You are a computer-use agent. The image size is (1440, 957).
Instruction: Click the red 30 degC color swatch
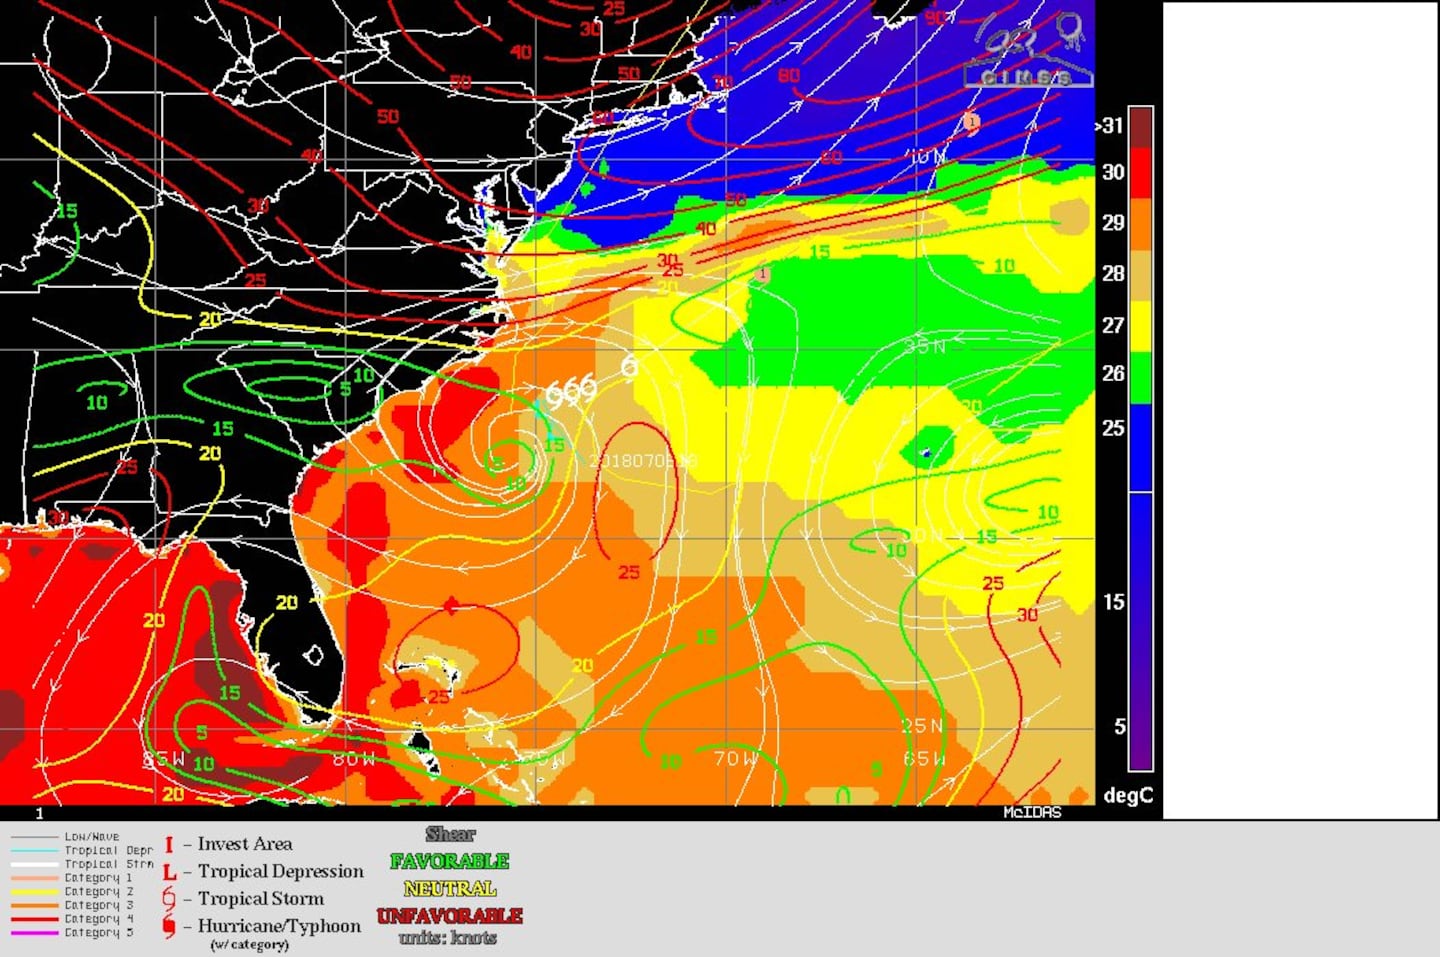(1140, 172)
